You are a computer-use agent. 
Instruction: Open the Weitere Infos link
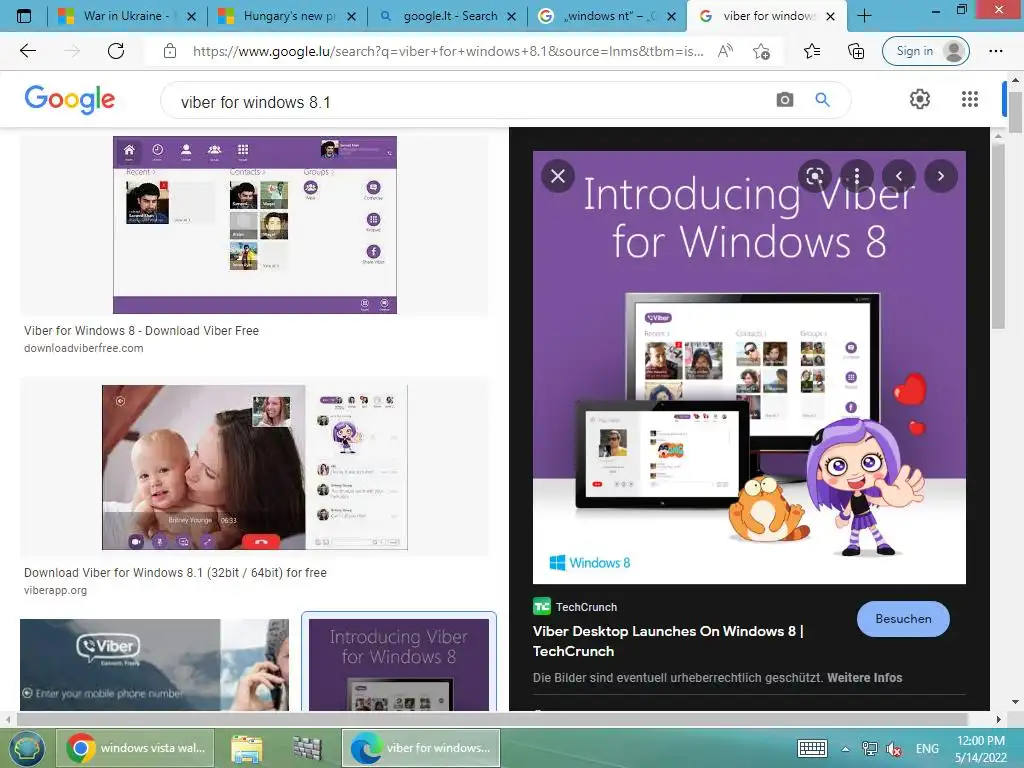coord(865,677)
